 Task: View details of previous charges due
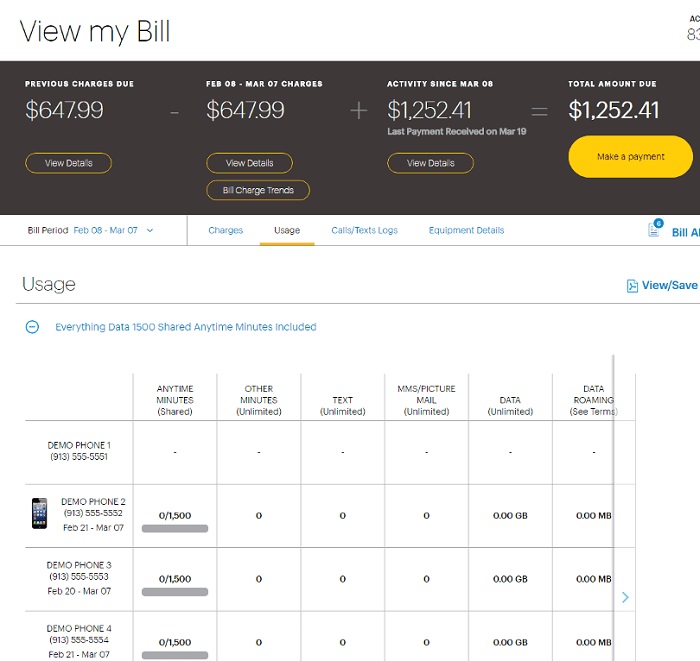[68, 163]
